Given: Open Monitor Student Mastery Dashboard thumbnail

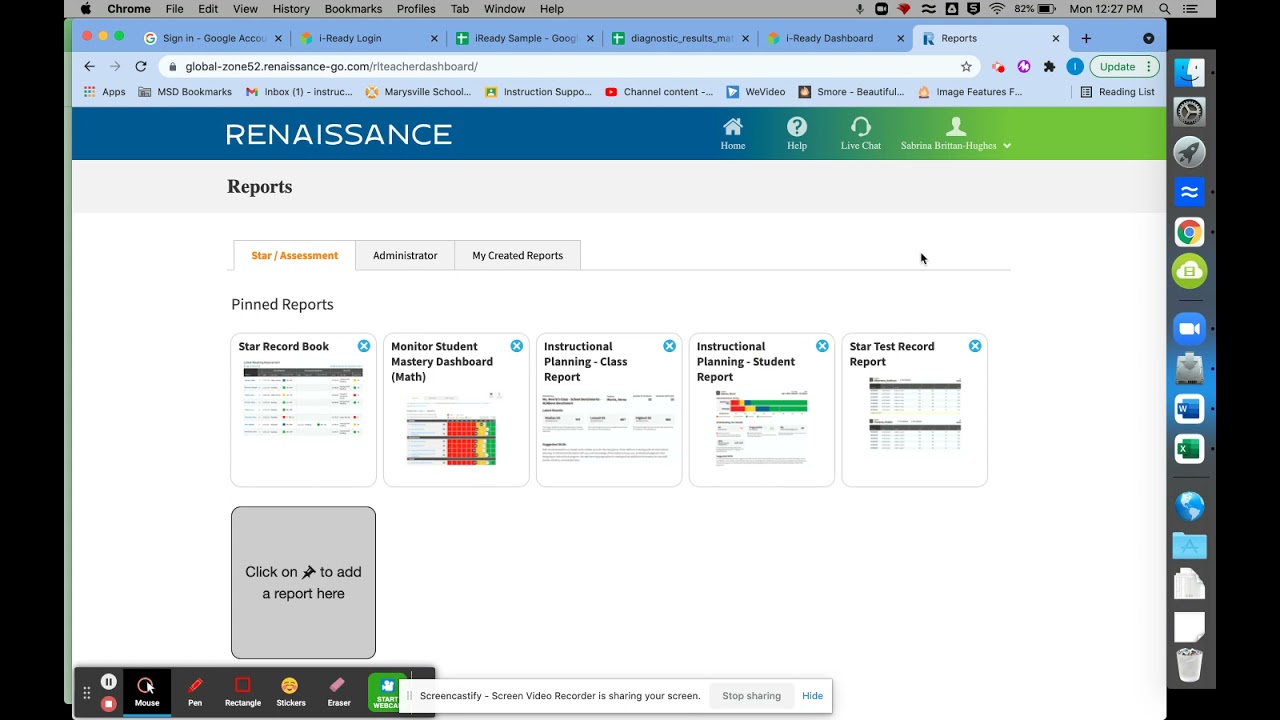Looking at the screenshot, I should pos(456,430).
